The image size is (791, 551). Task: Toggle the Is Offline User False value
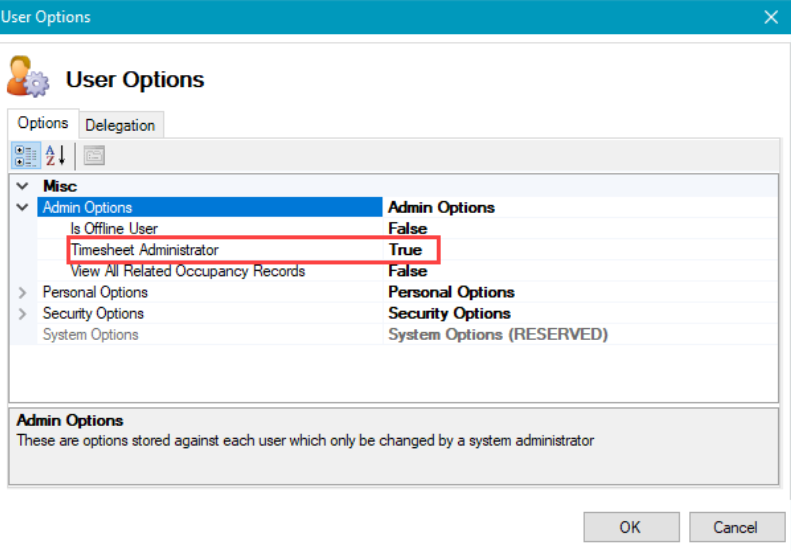pos(407,229)
